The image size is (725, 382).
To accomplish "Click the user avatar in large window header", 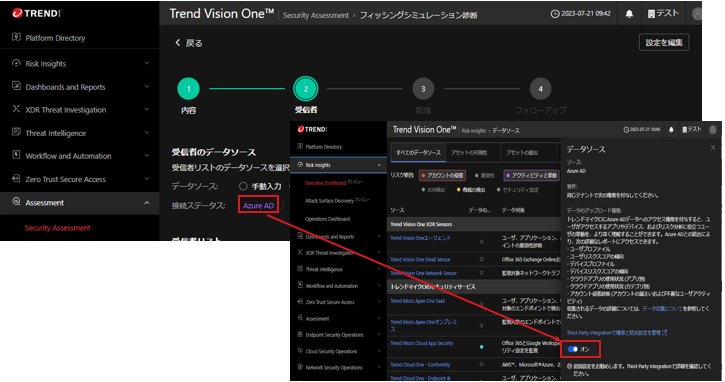I will point(697,14).
